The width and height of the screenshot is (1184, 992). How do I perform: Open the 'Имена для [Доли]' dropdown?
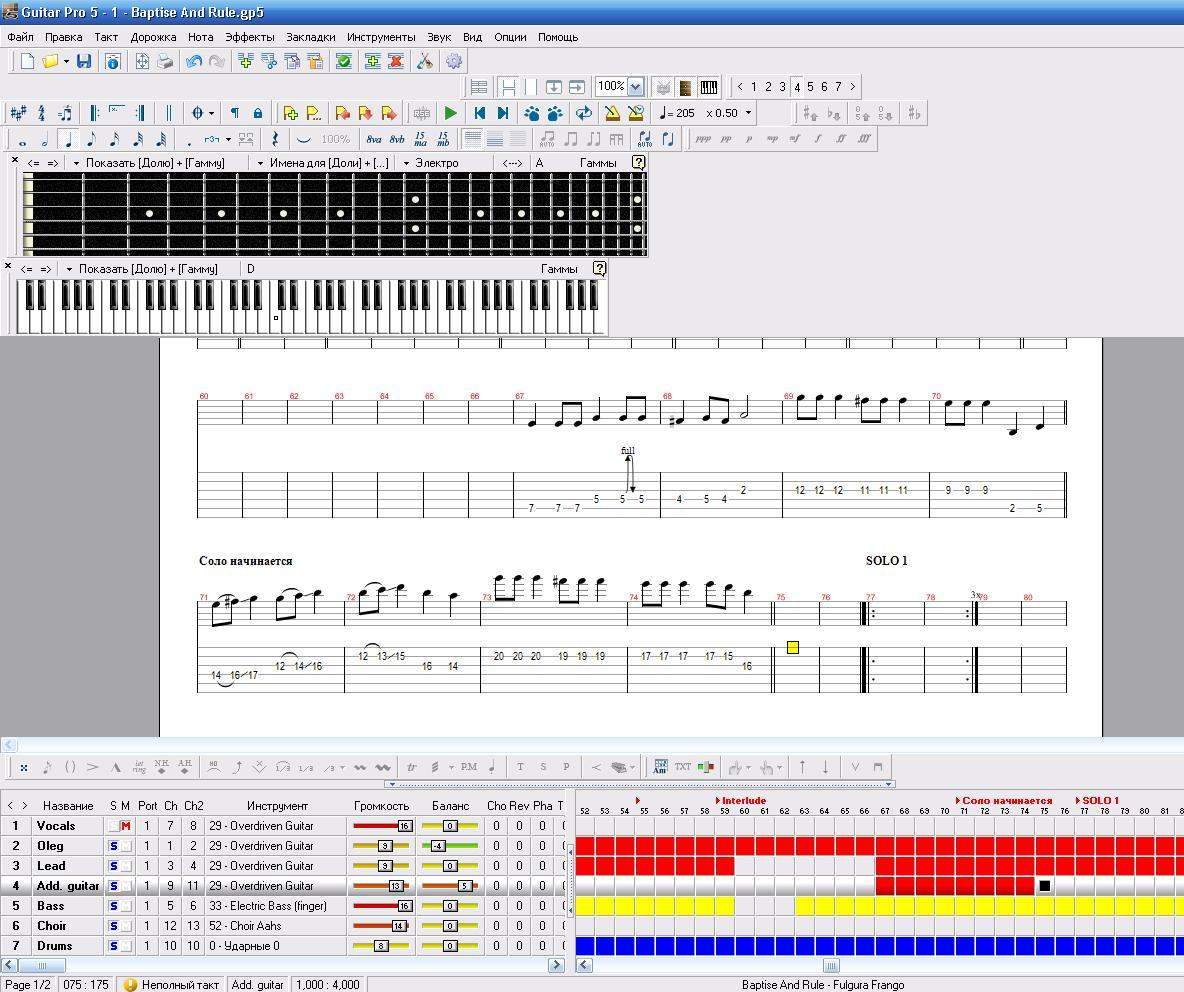click(x=261, y=163)
